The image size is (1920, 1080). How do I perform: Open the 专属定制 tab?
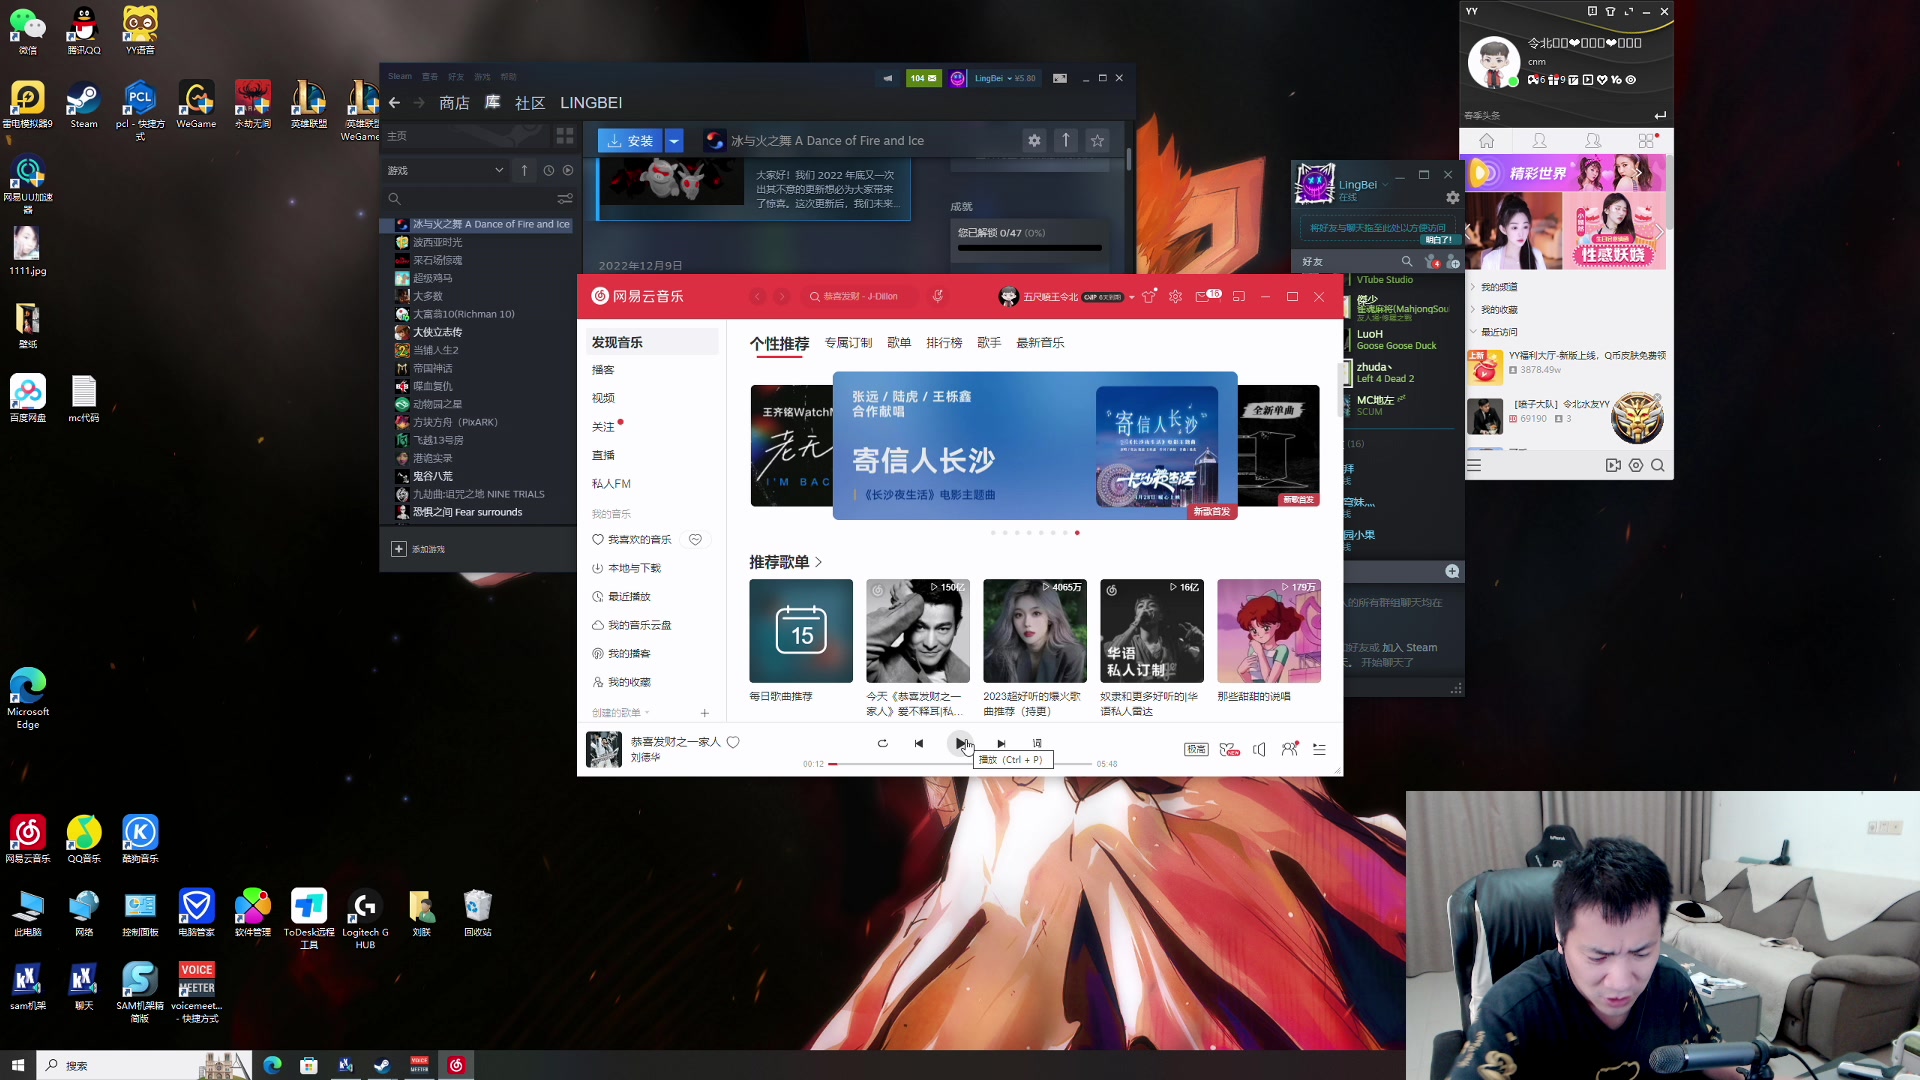[848, 343]
